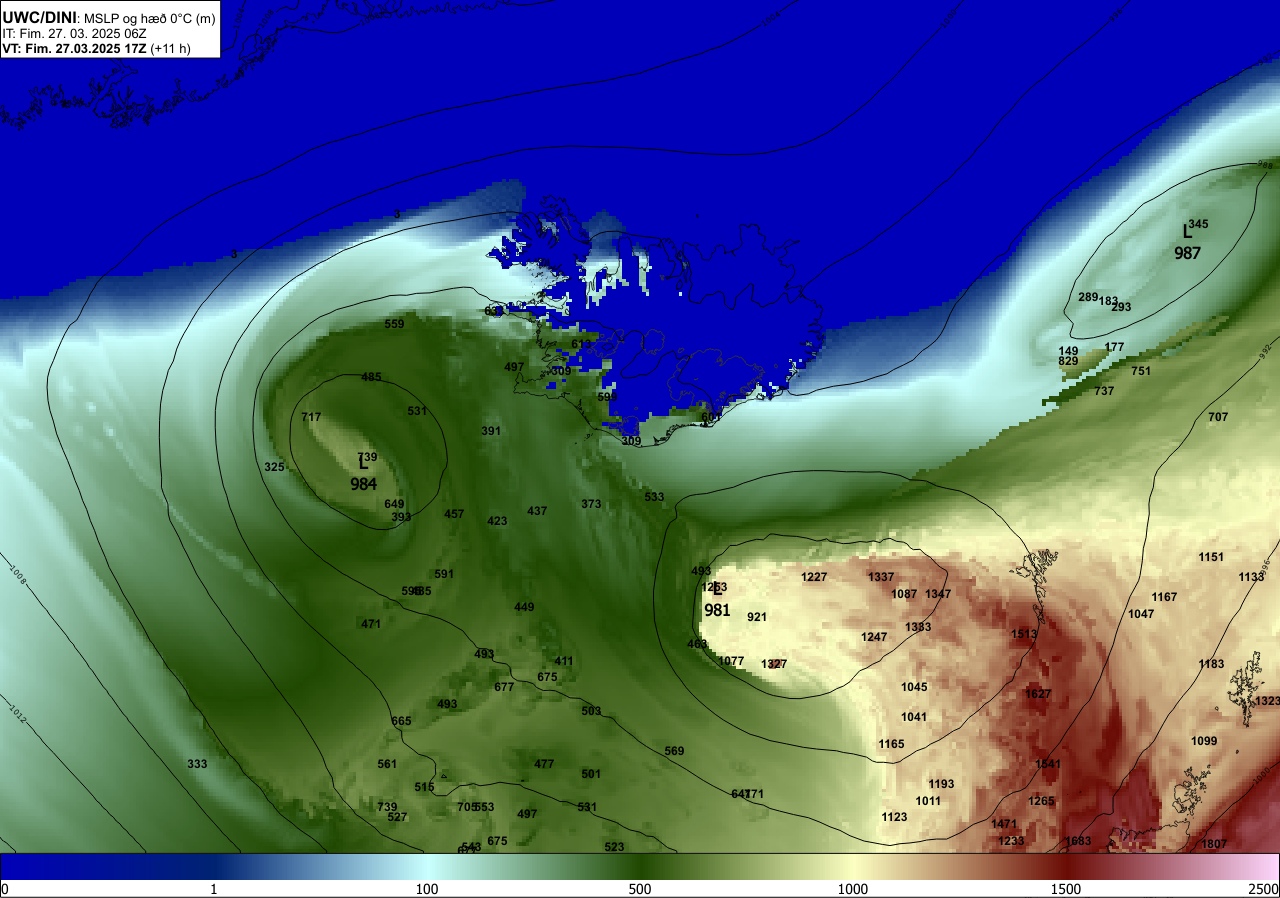Click the 523 height value

[614, 847]
